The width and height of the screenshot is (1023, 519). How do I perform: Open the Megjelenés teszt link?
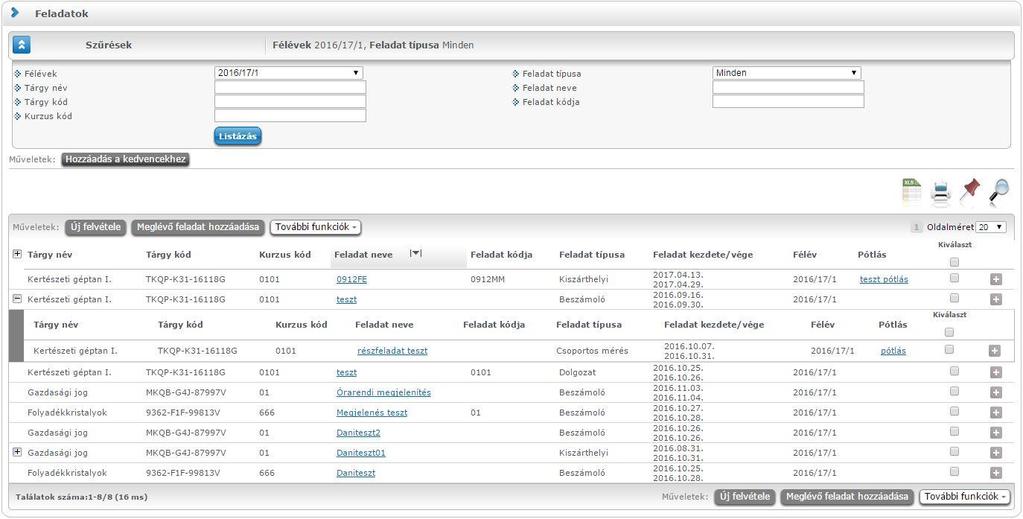click(372, 413)
